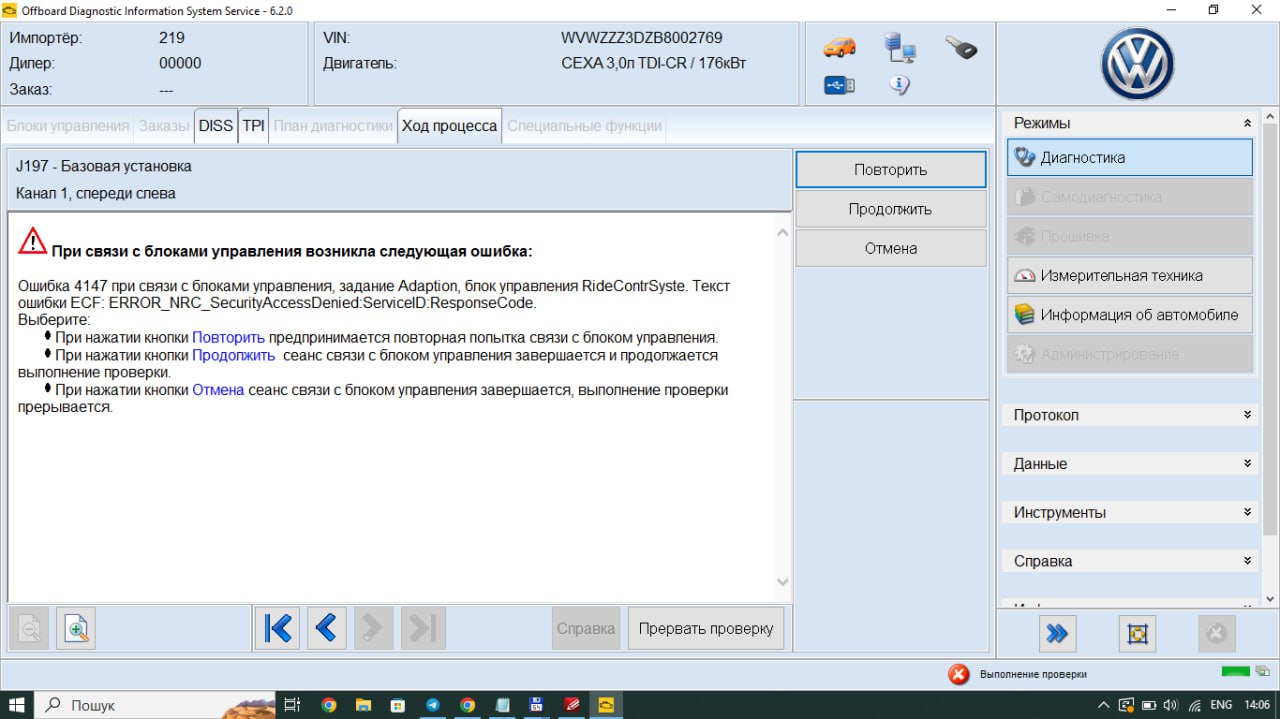Click the server network connection icon
This screenshot has height=719, width=1280.
[900, 47]
